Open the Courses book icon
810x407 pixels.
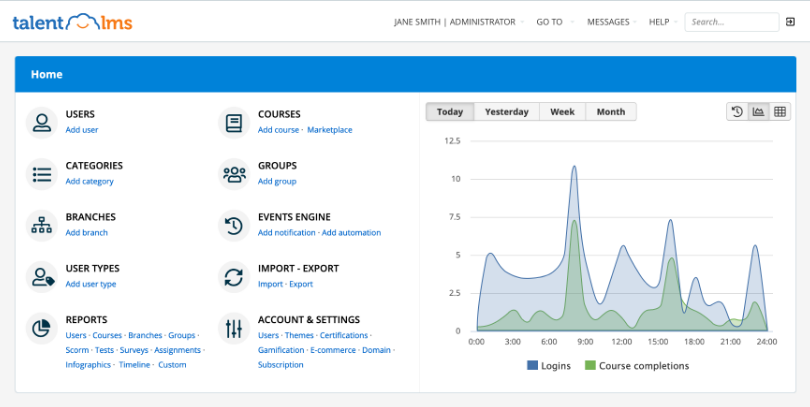234,123
